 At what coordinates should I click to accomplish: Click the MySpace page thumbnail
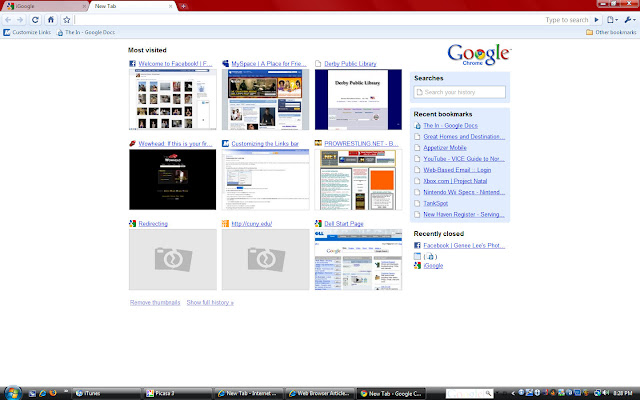click(x=265, y=100)
